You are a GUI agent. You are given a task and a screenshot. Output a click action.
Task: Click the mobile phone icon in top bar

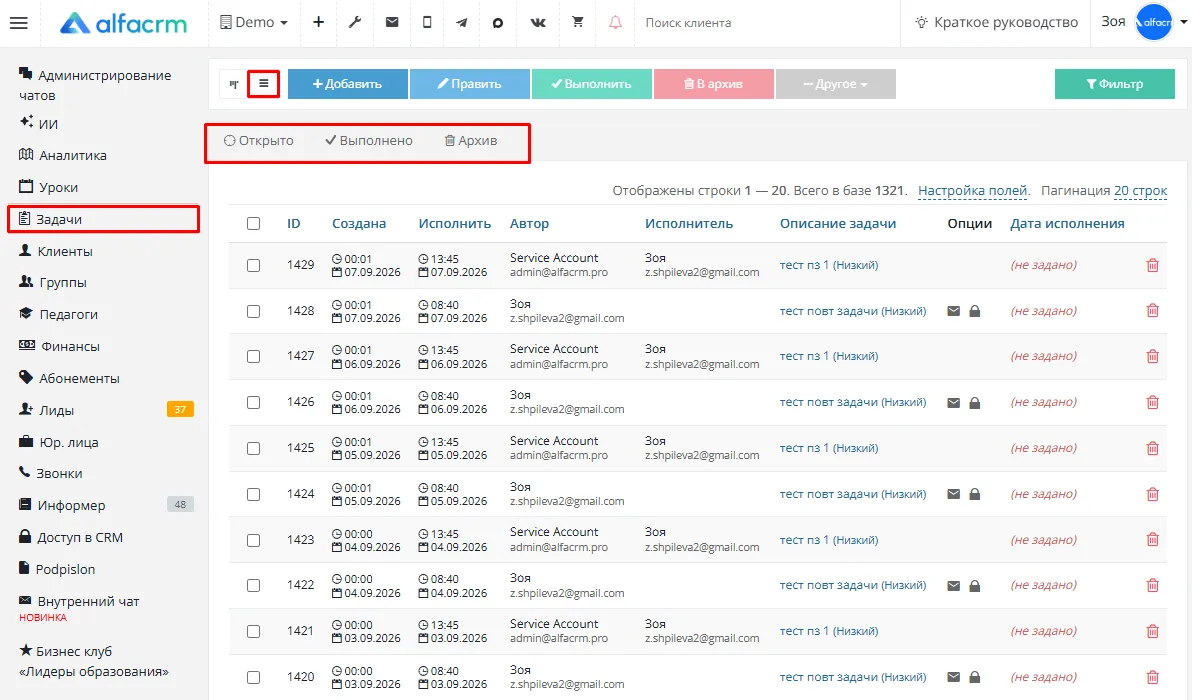[427, 23]
